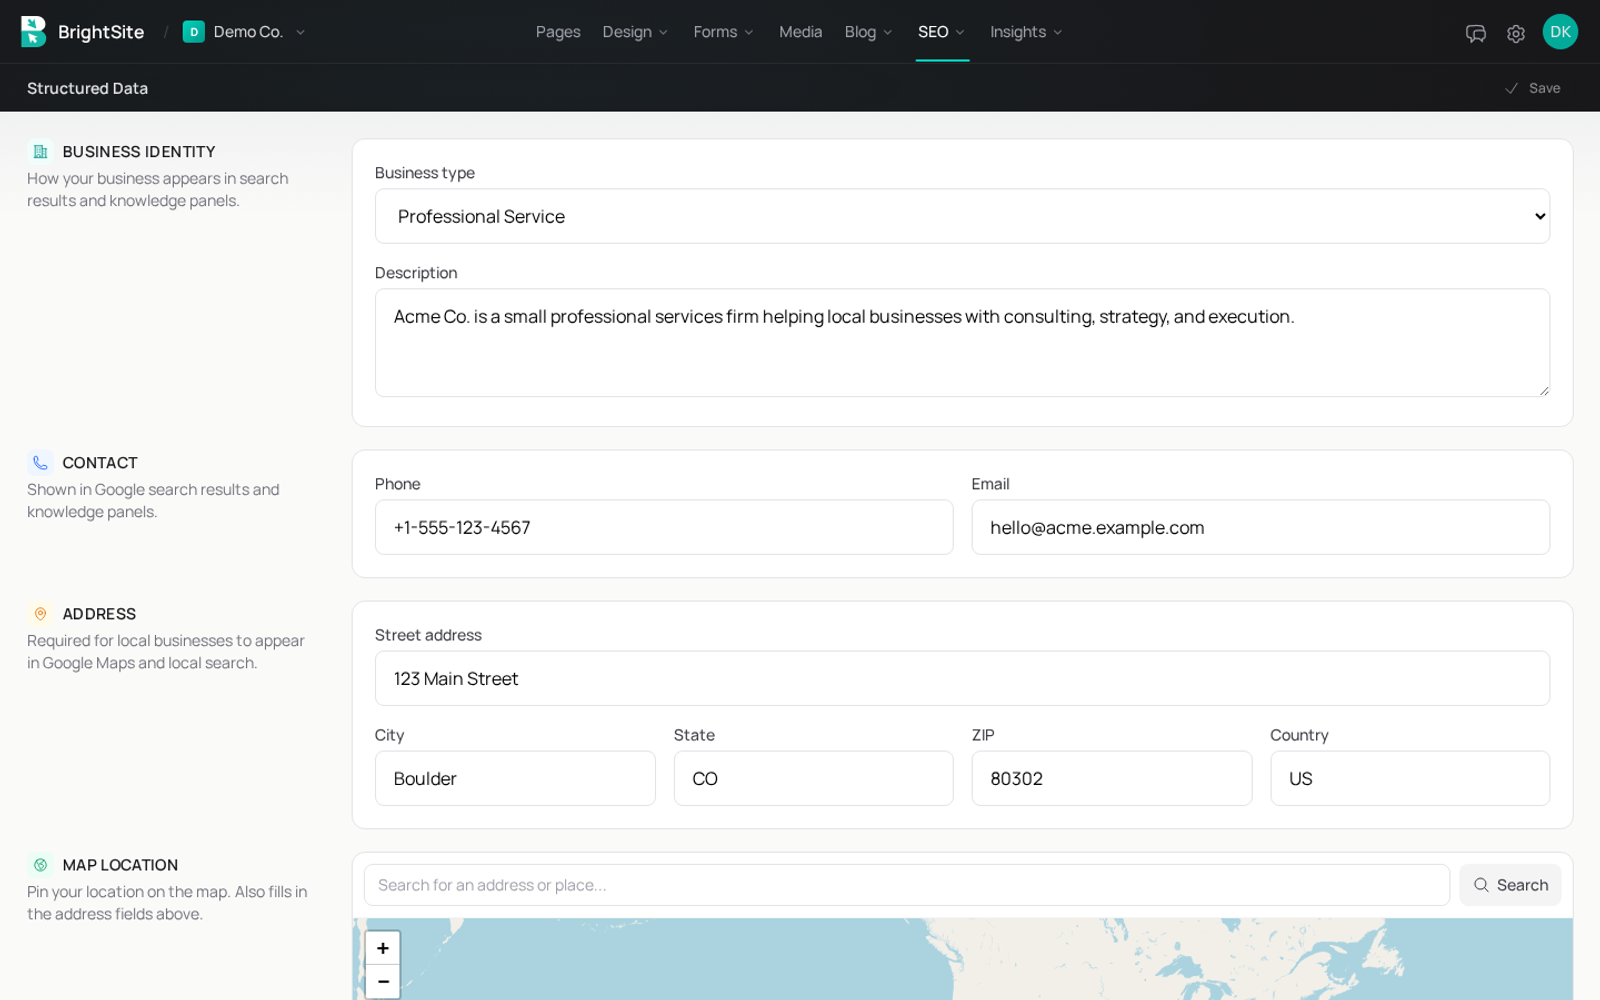This screenshot has height=1000, width=1600.
Task: Edit the Description text area
Action: click(962, 343)
